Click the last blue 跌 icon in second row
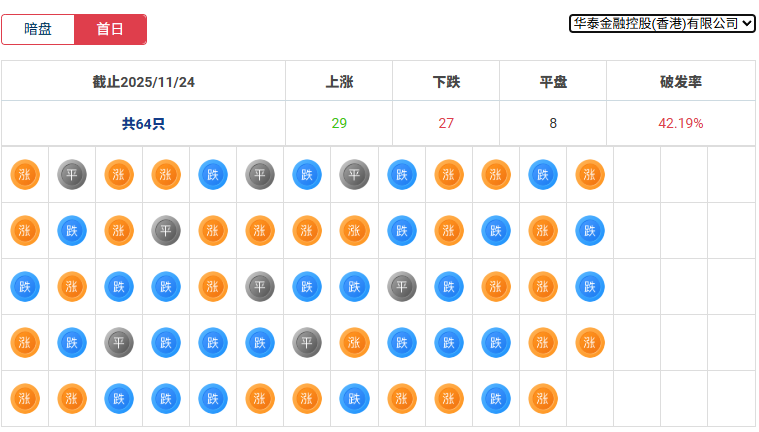 pyautogui.click(x=590, y=231)
